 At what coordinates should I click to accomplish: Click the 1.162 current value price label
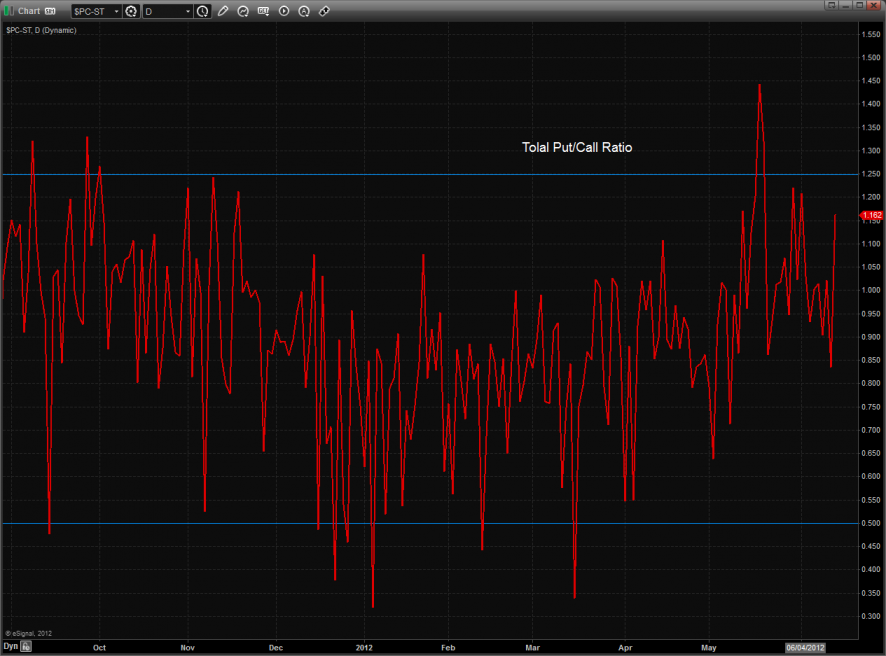pyautogui.click(x=870, y=215)
